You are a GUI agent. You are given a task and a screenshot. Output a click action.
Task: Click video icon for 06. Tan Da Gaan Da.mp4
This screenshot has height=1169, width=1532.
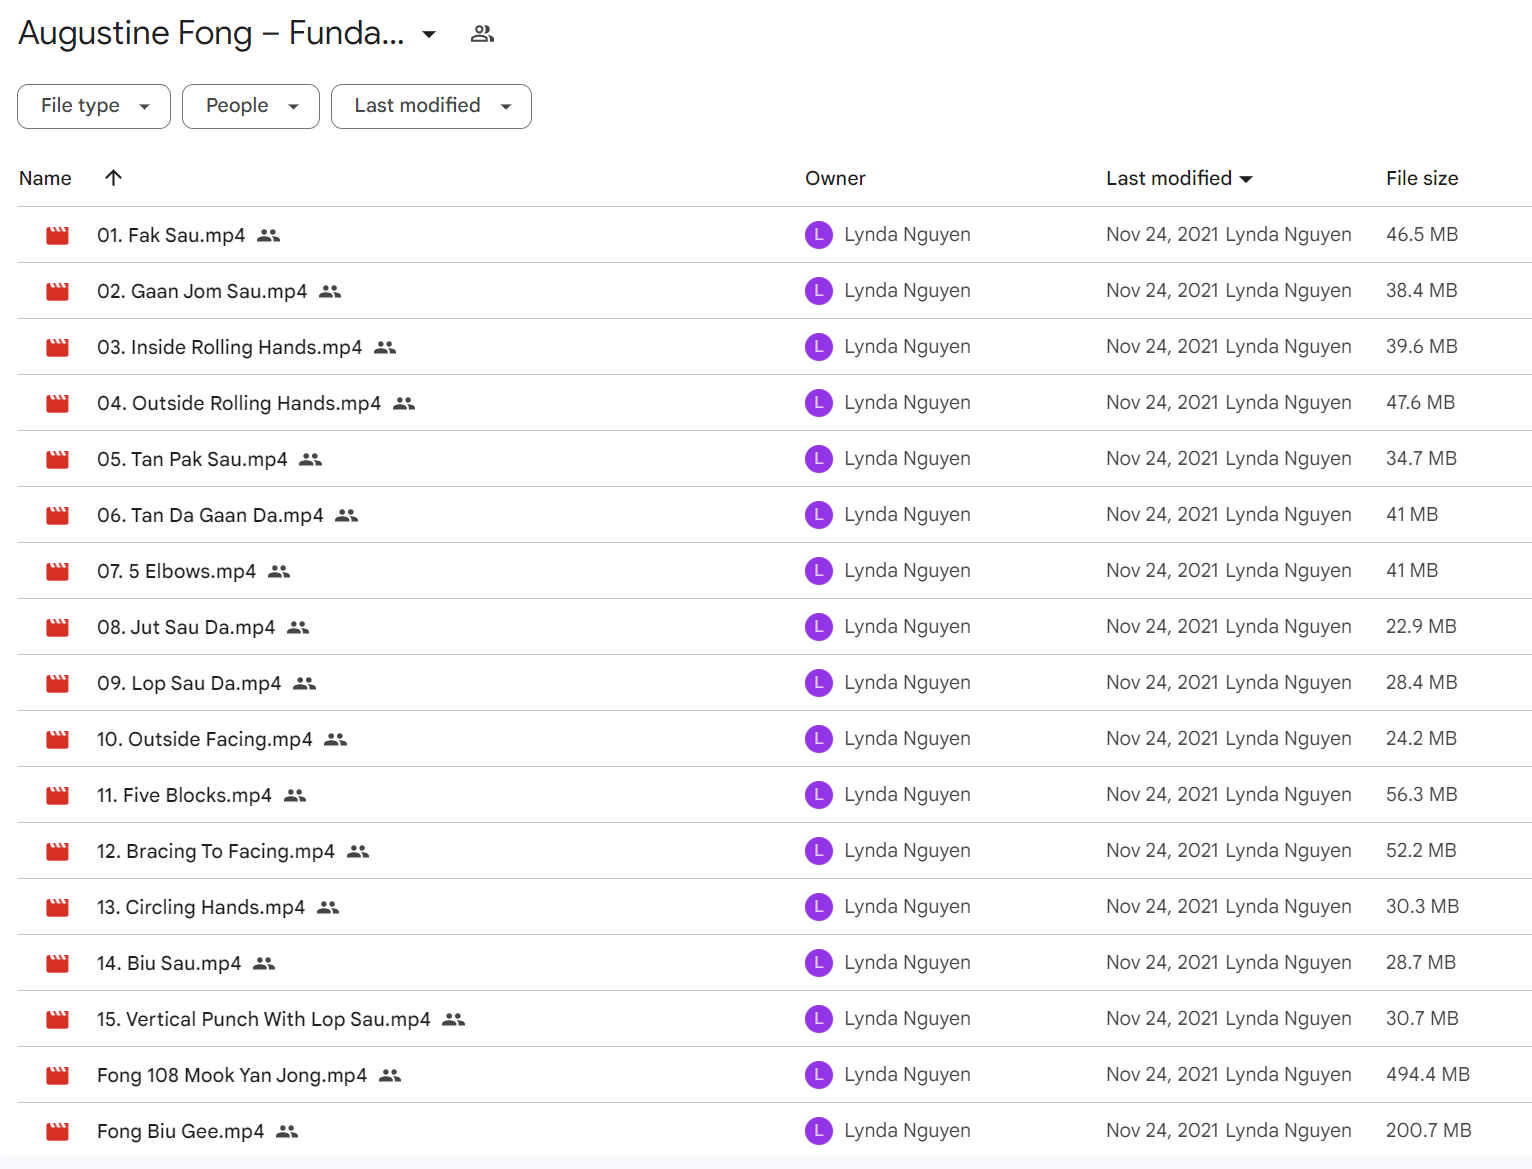coord(58,515)
